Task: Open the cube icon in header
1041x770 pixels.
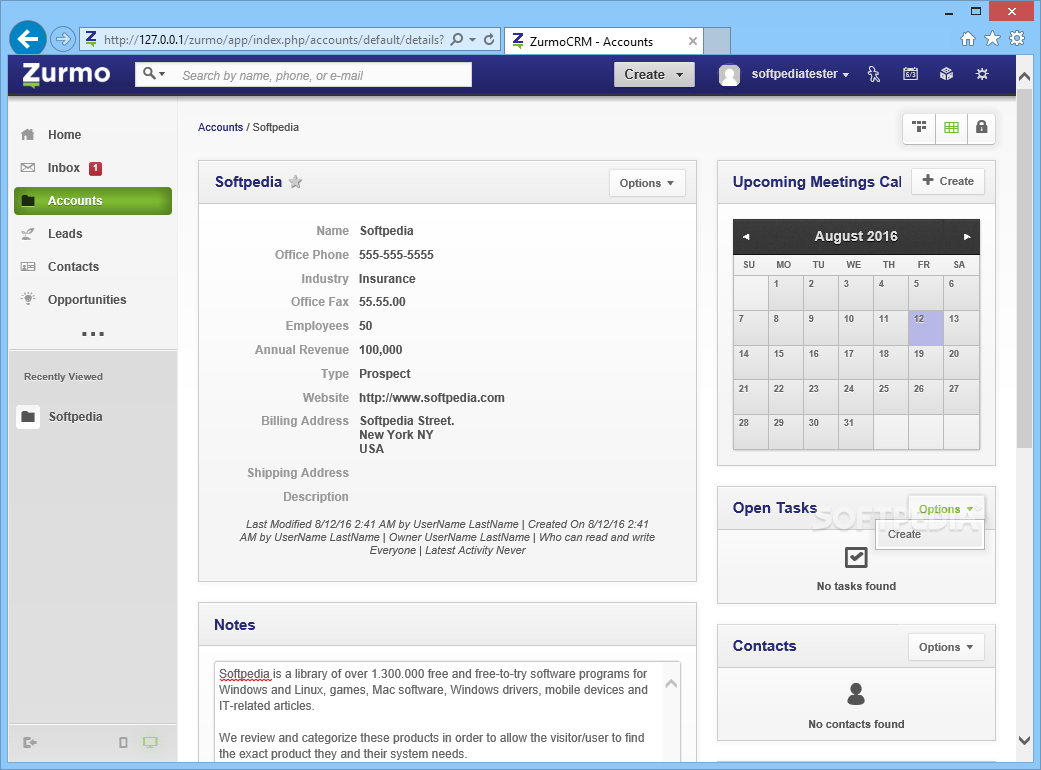Action: point(946,74)
